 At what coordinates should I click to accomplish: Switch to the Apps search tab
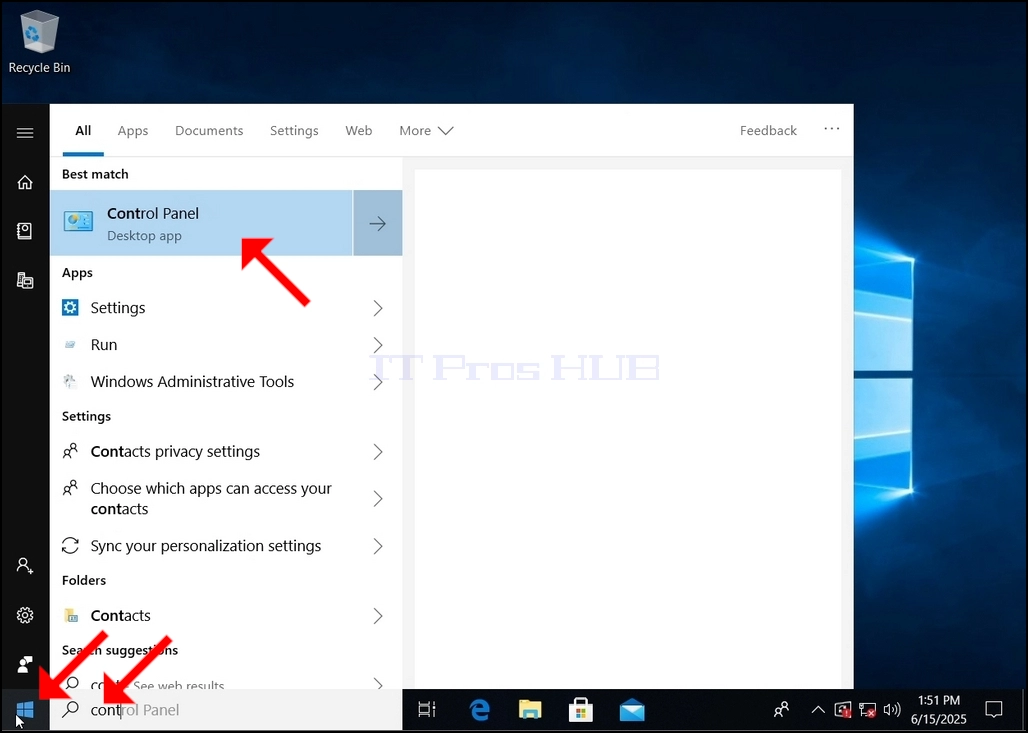click(x=133, y=130)
